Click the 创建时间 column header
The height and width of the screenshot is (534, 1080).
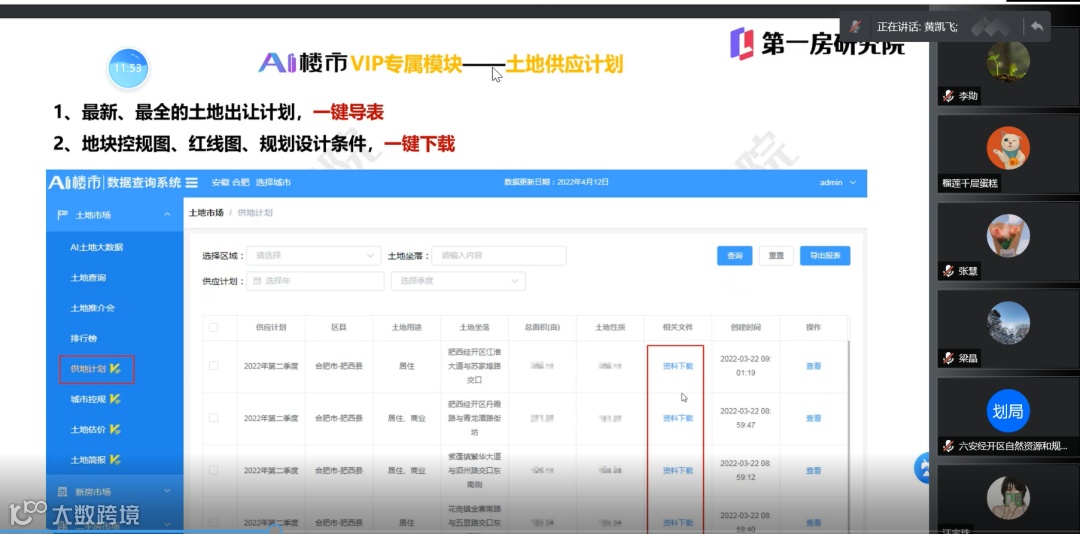click(745, 327)
